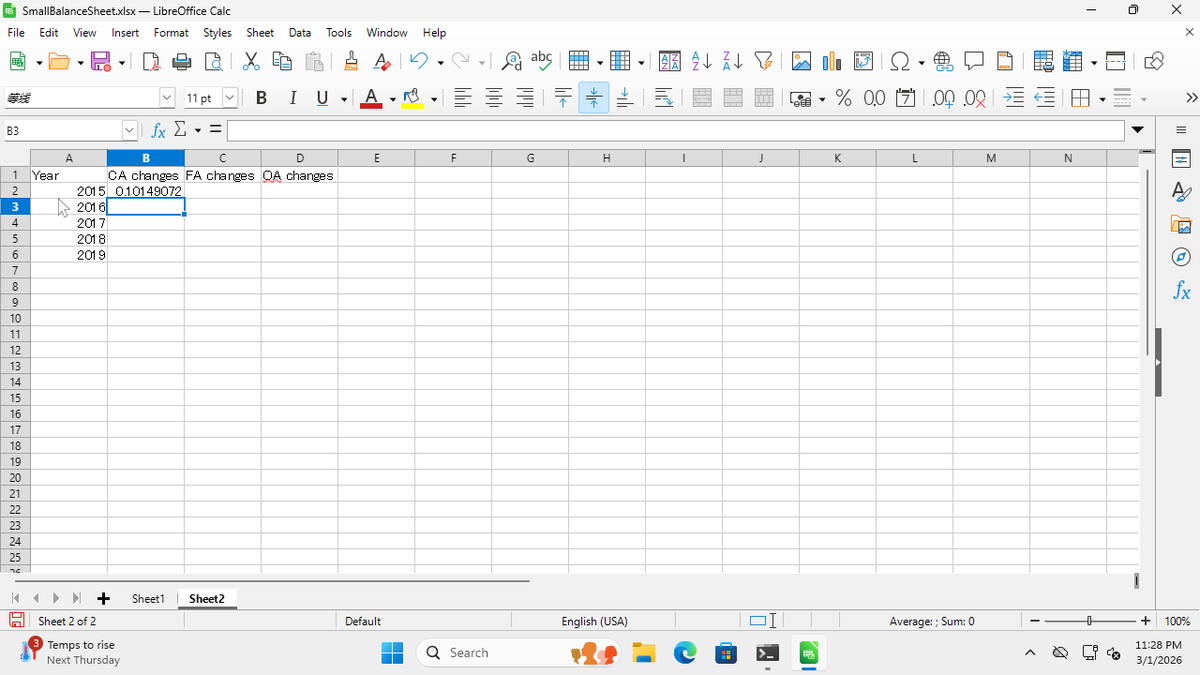Click the Export as PDF icon
This screenshot has height=675, width=1200.
pos(152,62)
